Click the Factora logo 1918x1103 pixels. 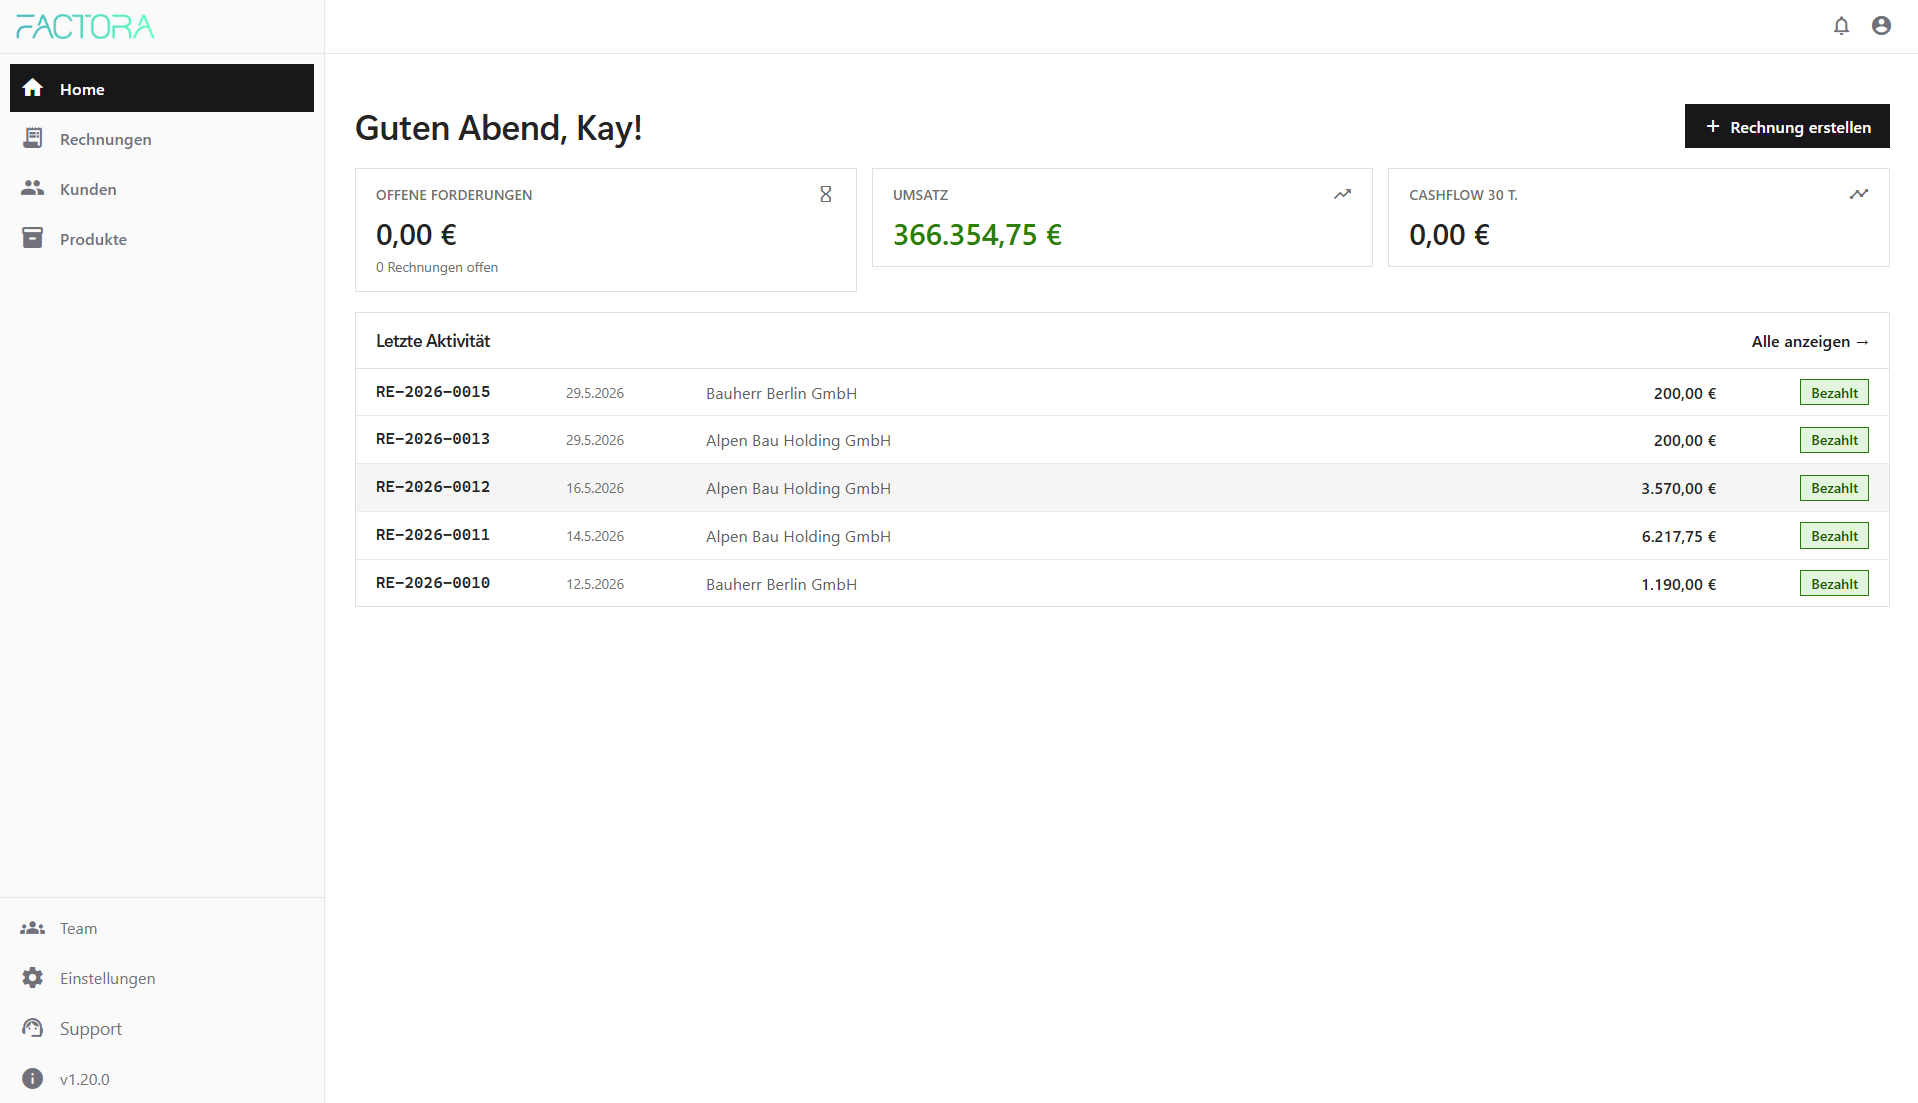[x=85, y=27]
